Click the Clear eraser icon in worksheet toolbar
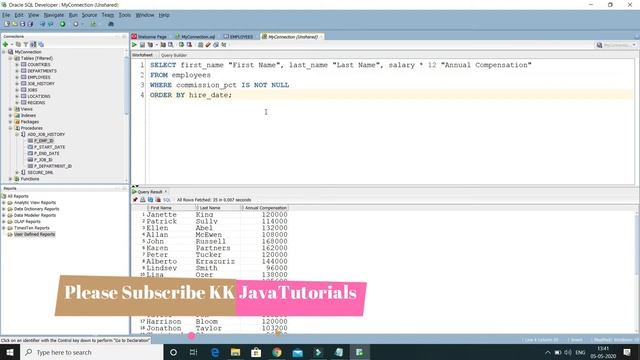 click(x=208, y=44)
